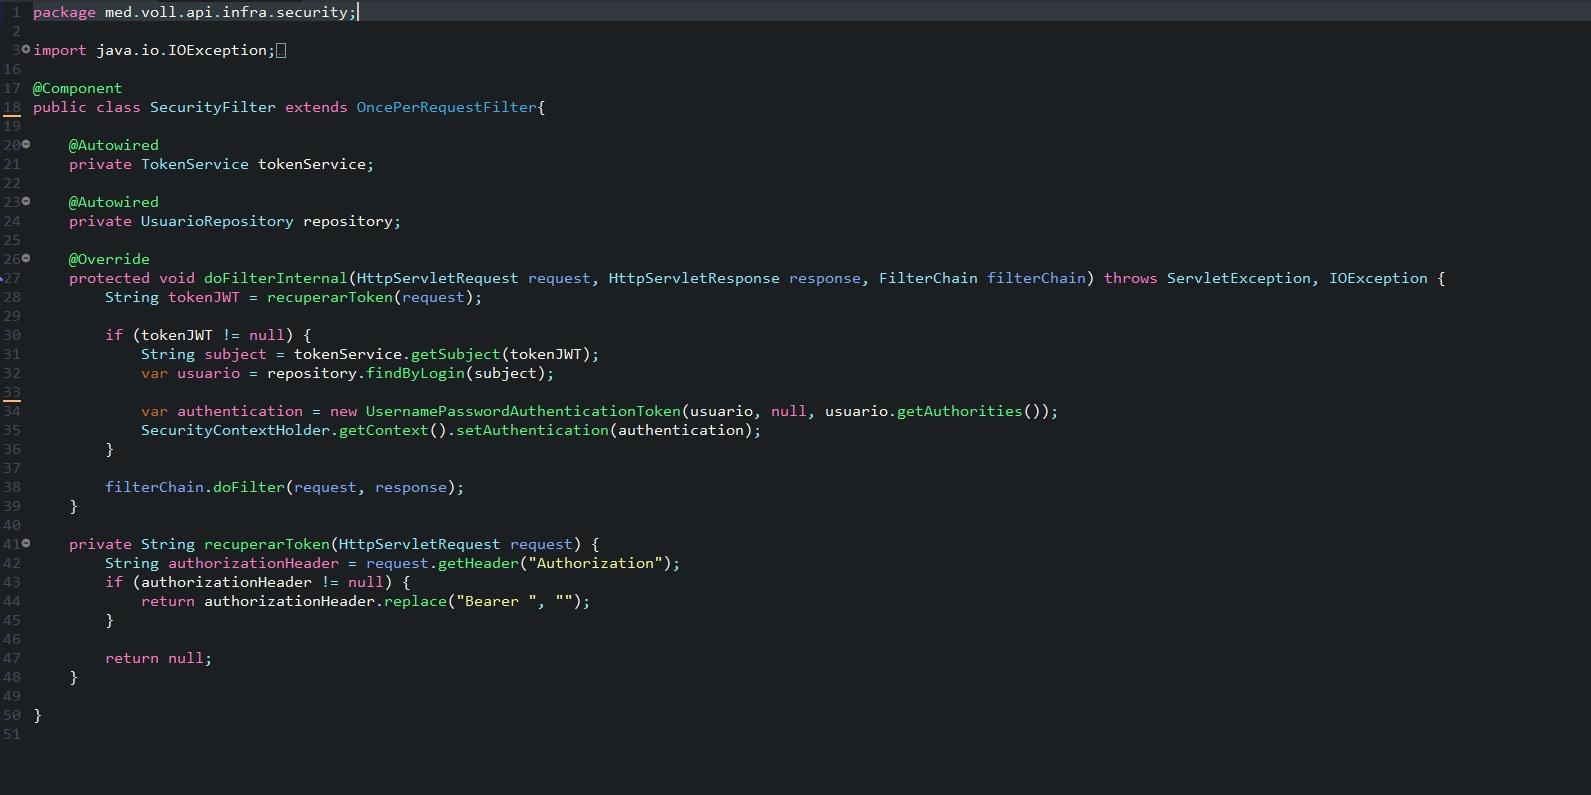Image resolution: width=1591 pixels, height=795 pixels.
Task: Click the "ServletException" exception name
Action: point(1239,278)
